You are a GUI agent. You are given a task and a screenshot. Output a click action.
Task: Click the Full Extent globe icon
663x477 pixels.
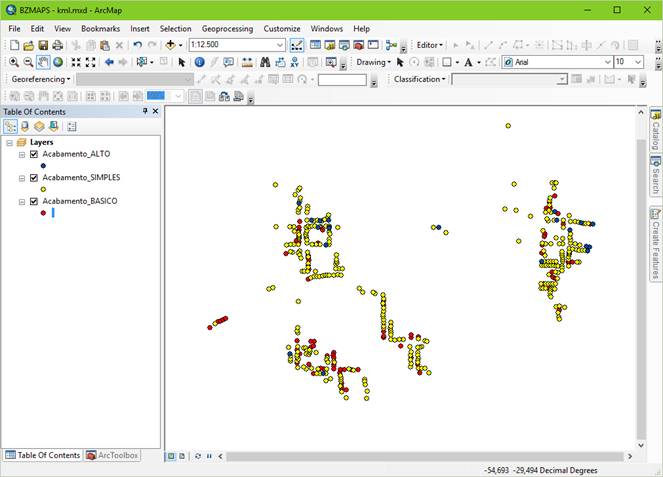[x=57, y=62]
